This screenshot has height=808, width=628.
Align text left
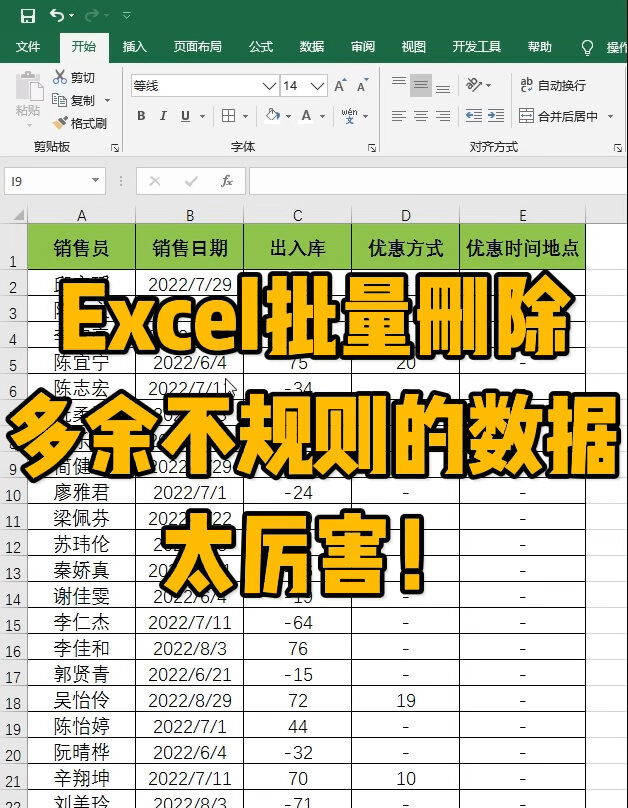click(x=399, y=116)
